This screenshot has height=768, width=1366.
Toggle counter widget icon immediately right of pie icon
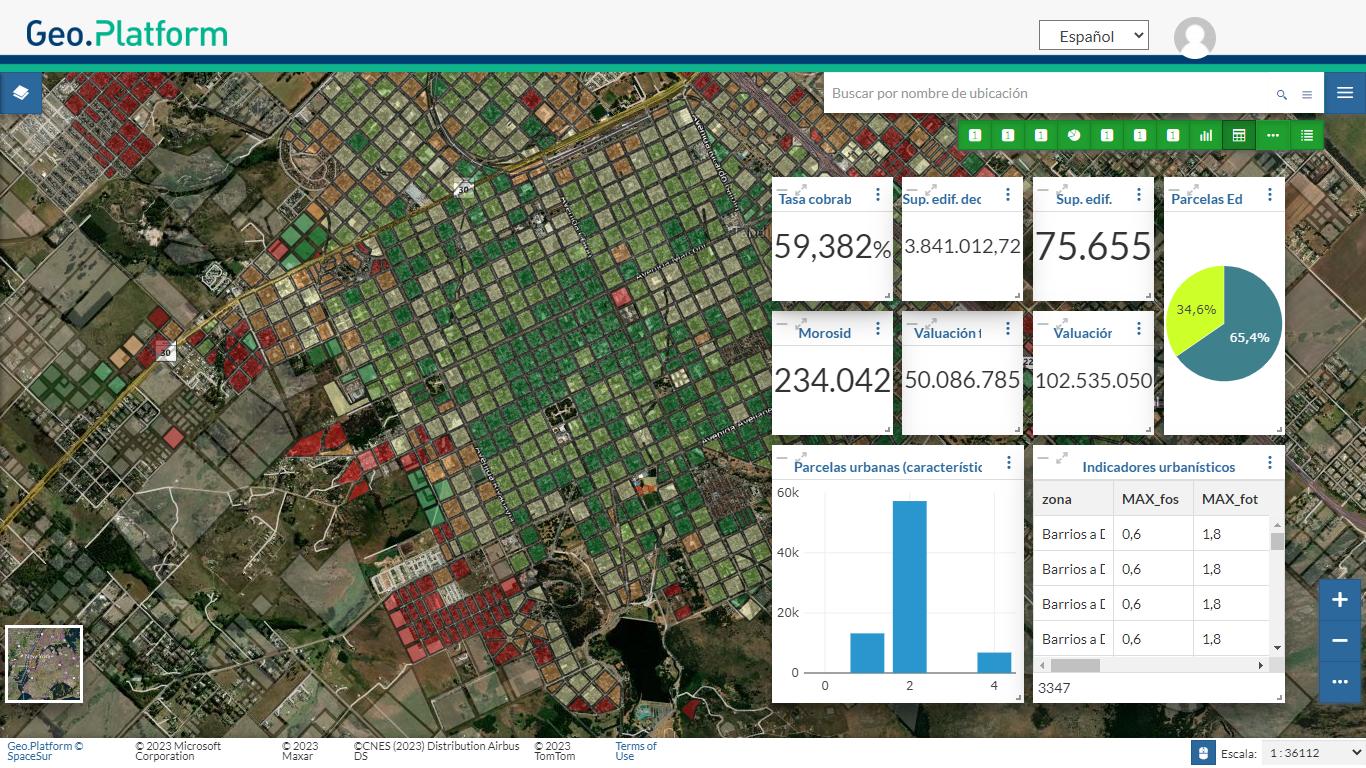point(1107,135)
